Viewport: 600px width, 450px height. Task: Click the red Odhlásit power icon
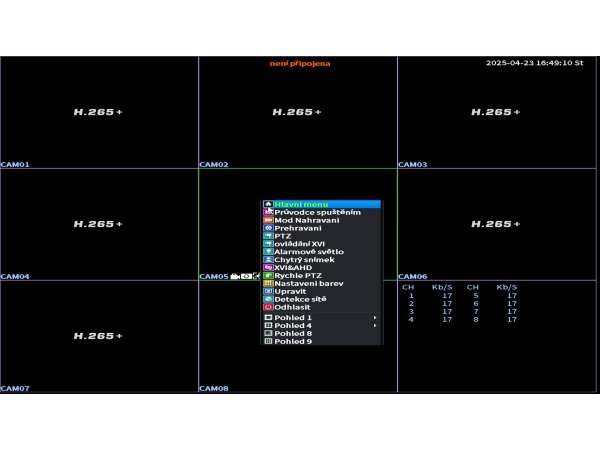coord(268,307)
